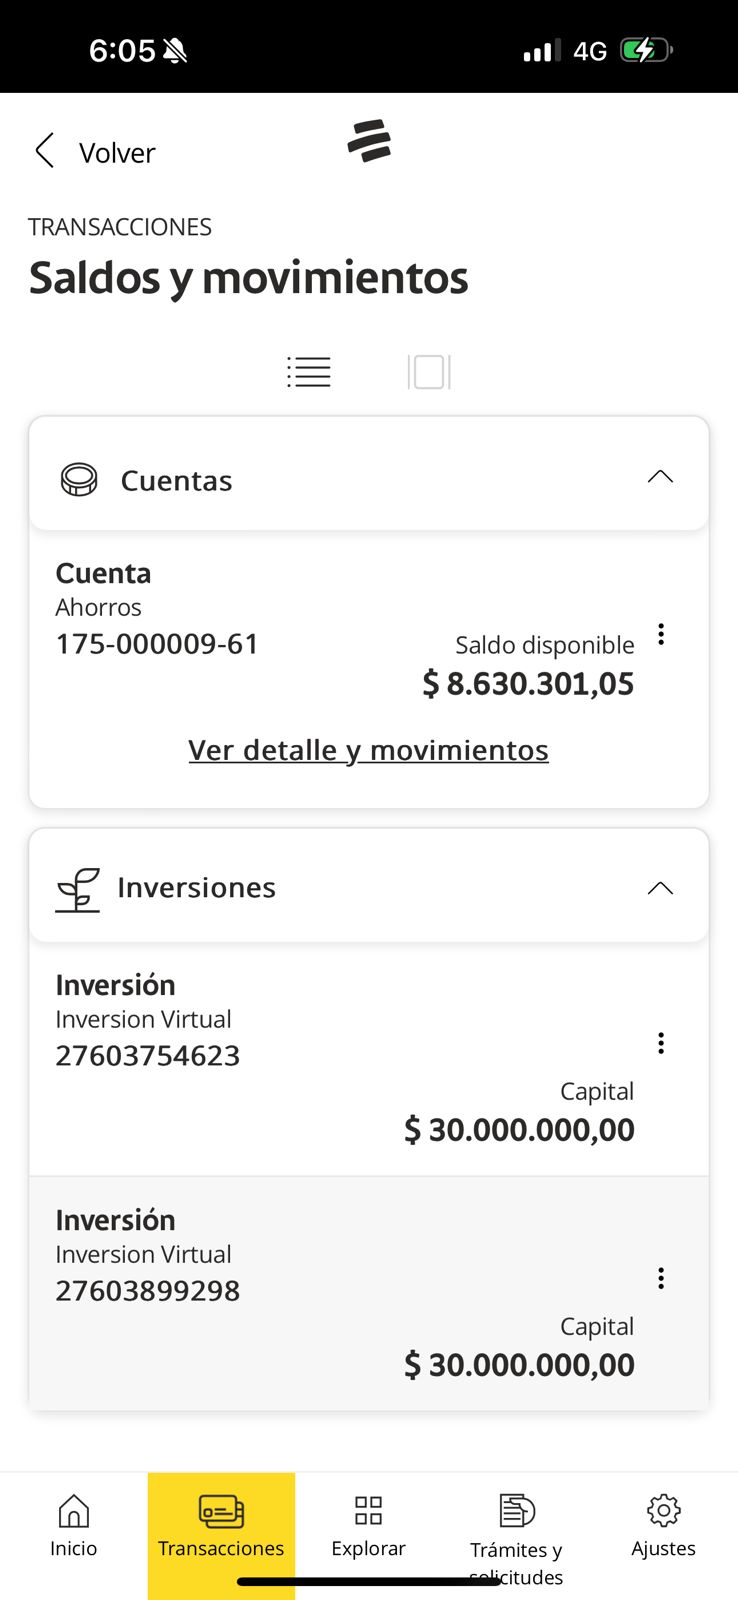Screen dimensions: 738x1600
Task: Switch to card carousel view layout
Action: pyautogui.click(x=429, y=372)
